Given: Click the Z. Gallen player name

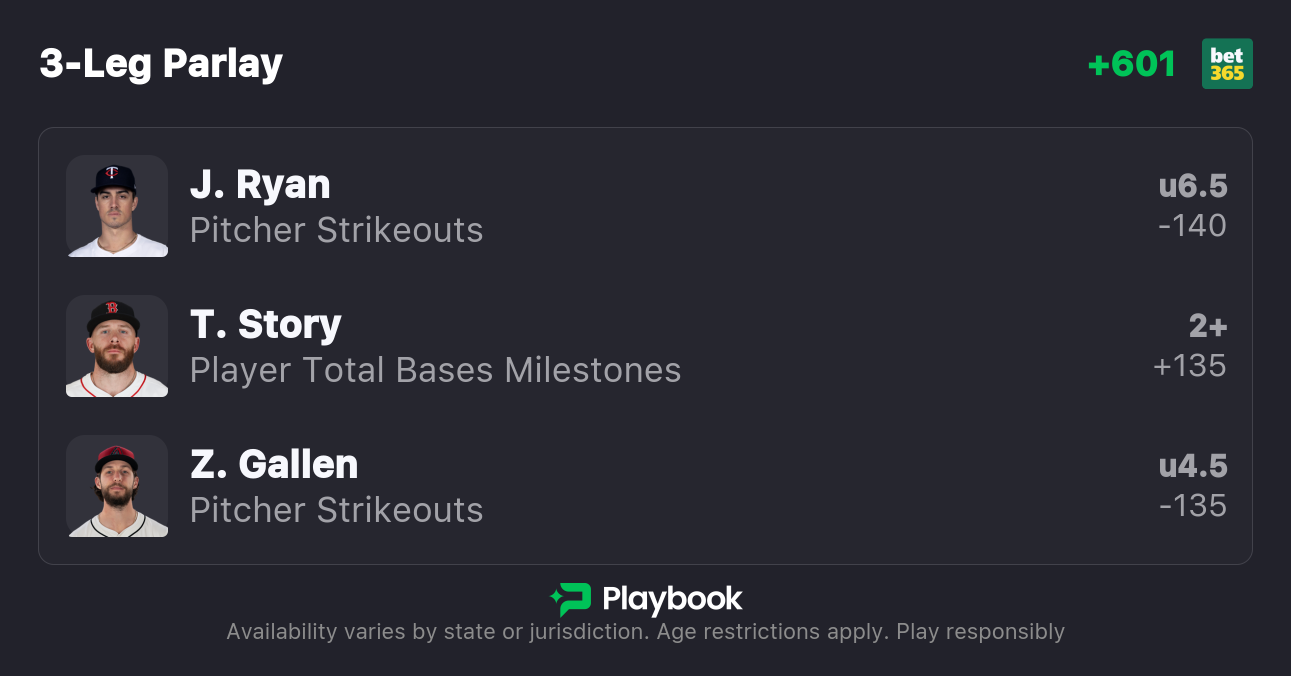Looking at the screenshot, I should pyautogui.click(x=274, y=465).
